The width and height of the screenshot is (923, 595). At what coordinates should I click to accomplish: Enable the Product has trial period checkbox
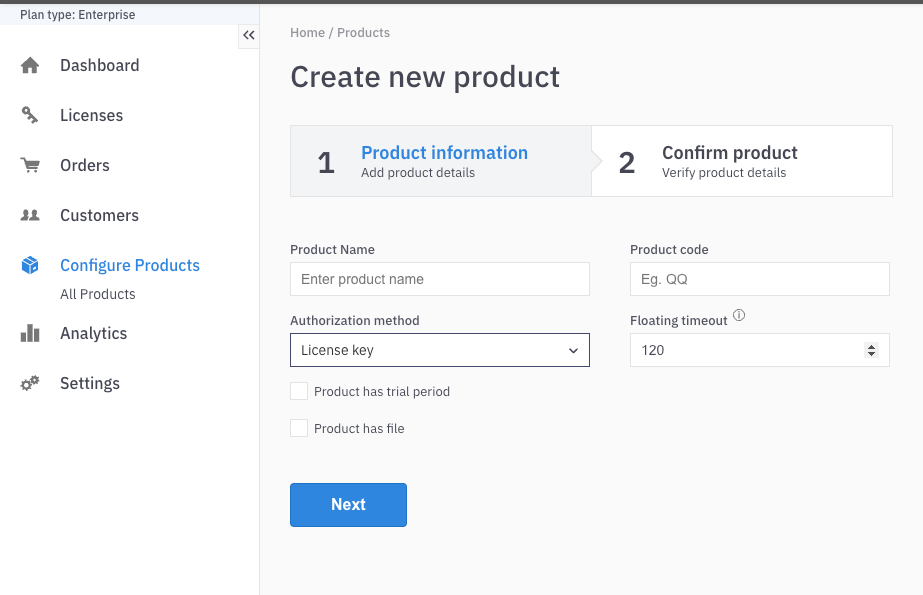point(299,391)
